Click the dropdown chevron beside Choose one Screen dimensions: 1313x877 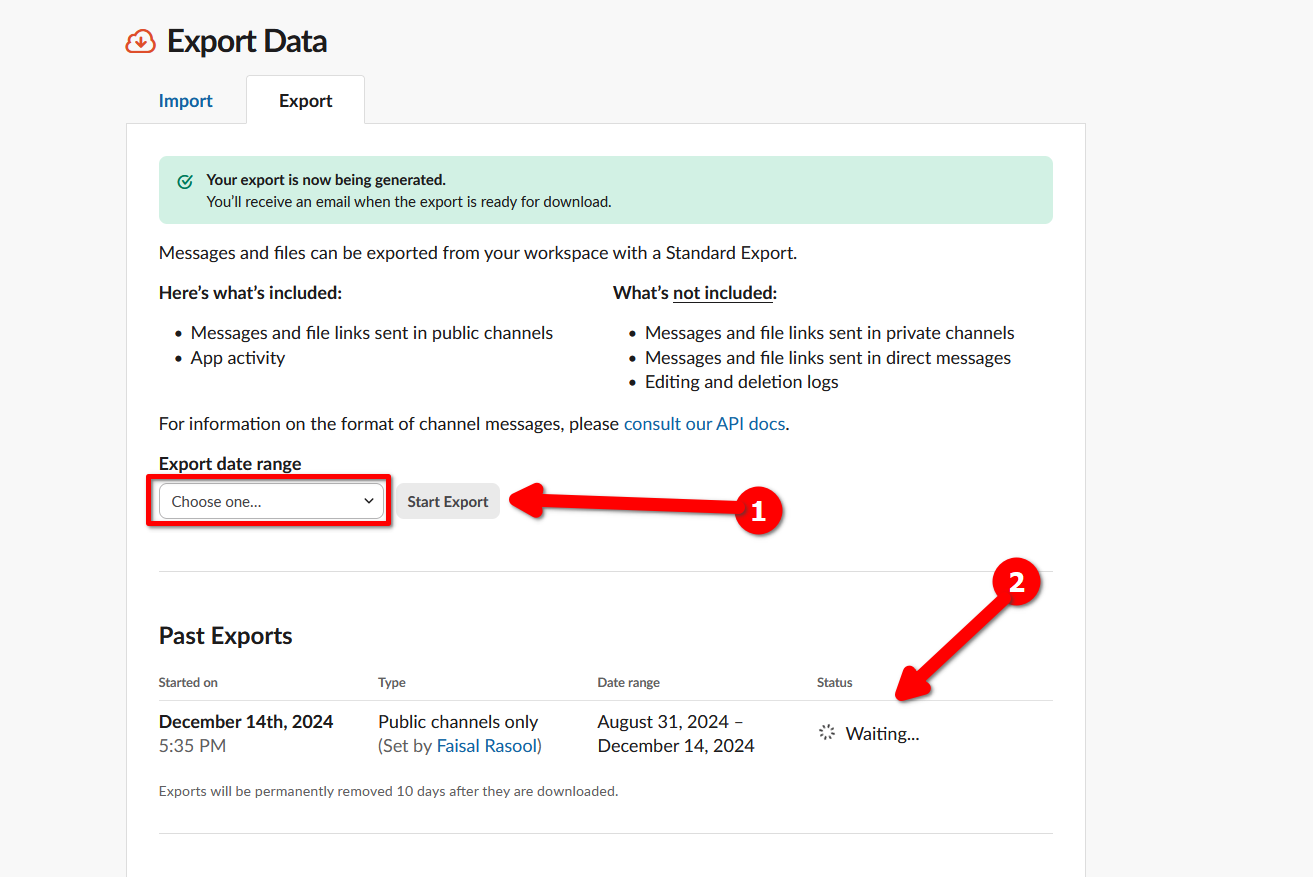[x=368, y=501]
